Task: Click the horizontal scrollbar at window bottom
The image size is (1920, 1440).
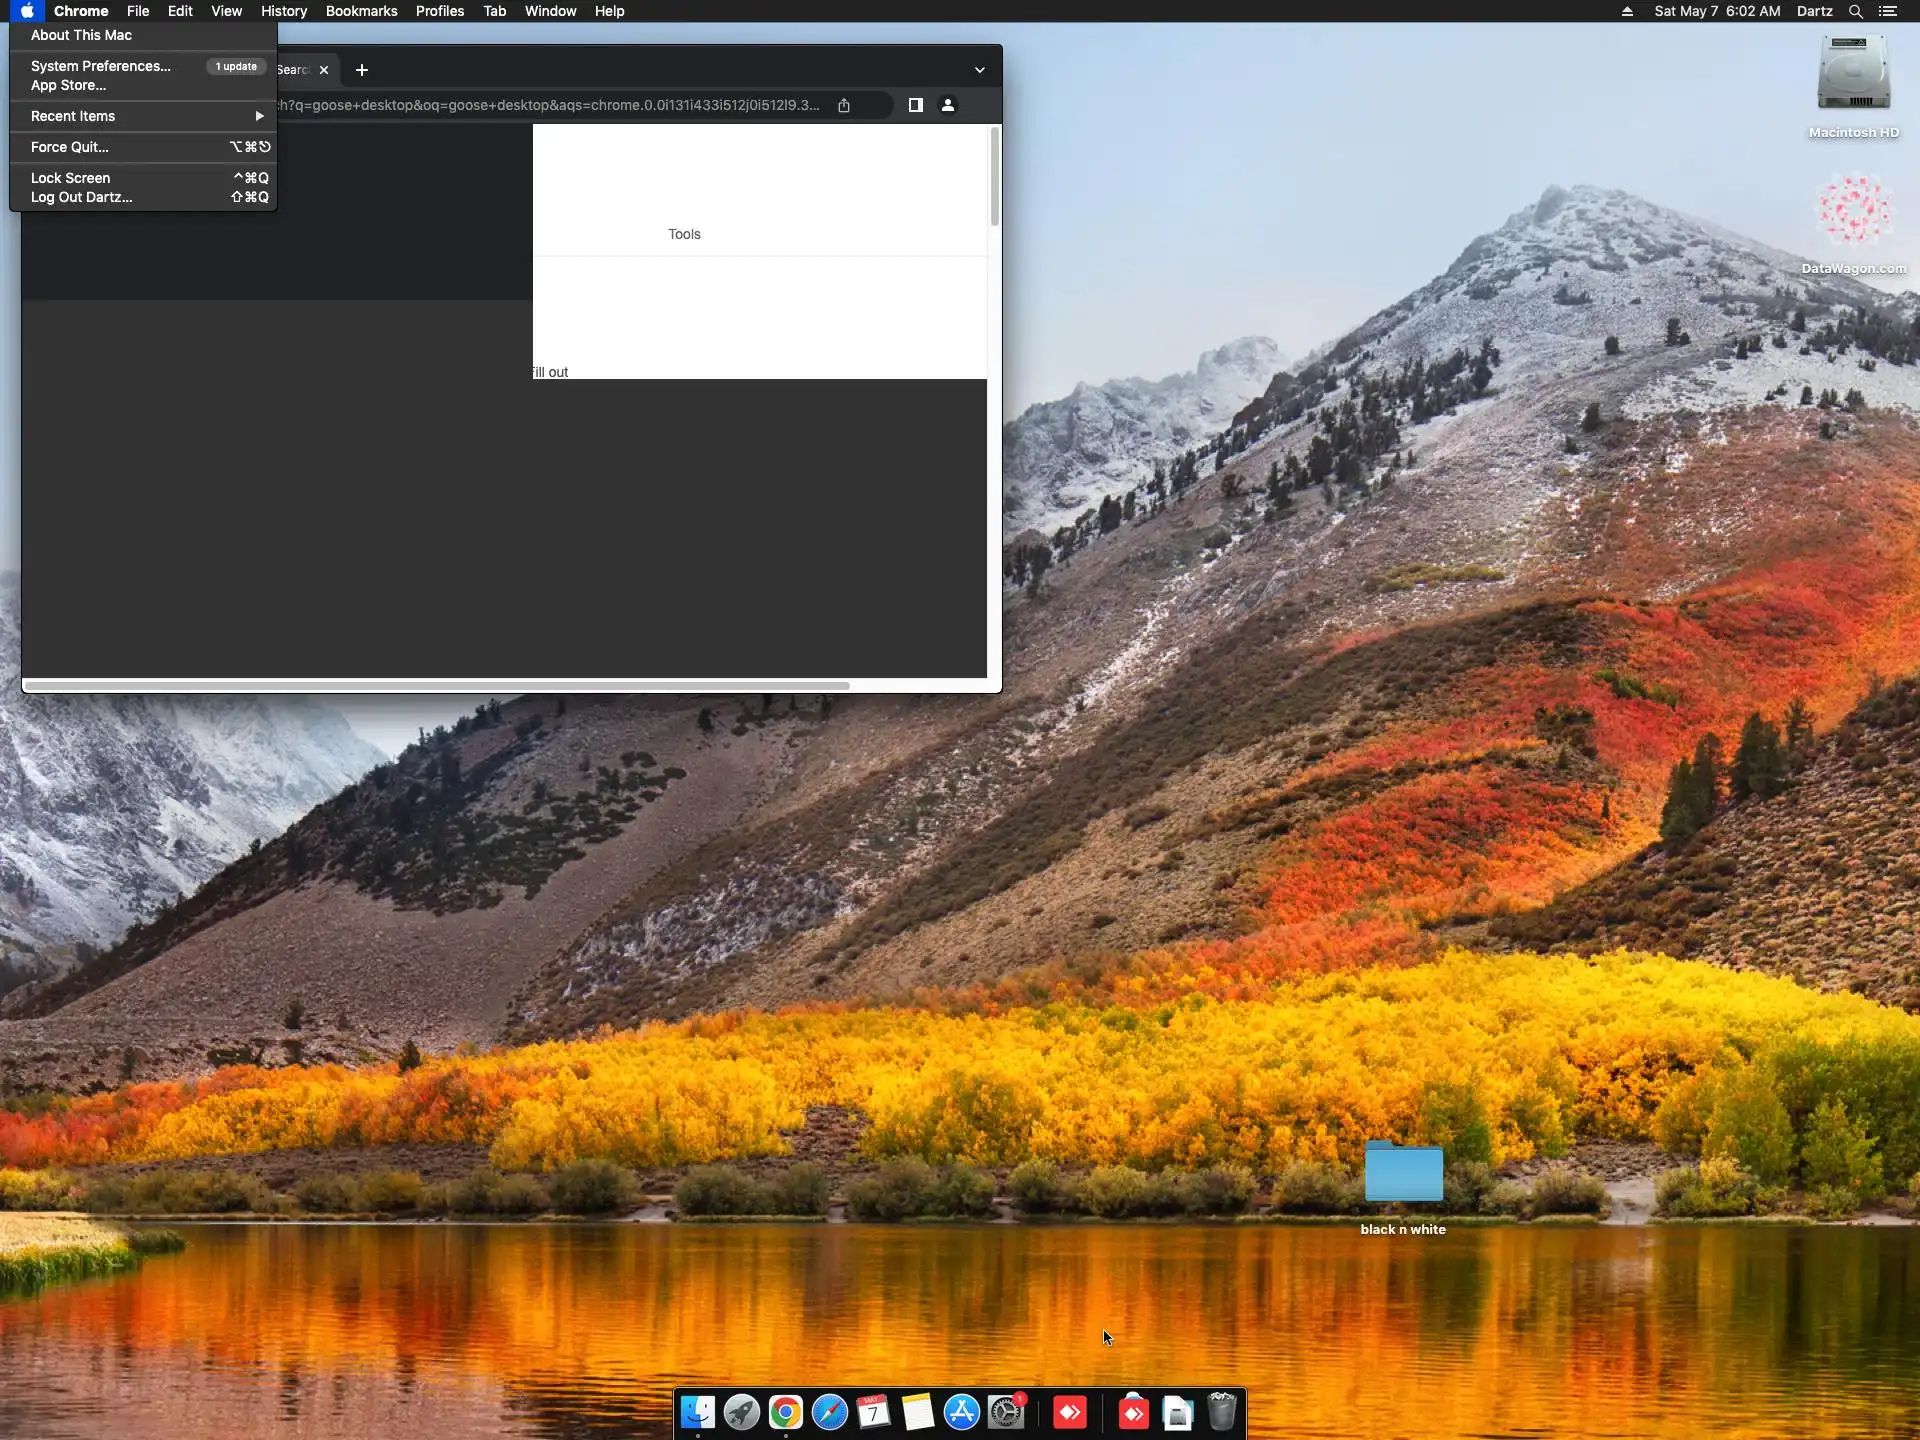Action: coord(437,686)
